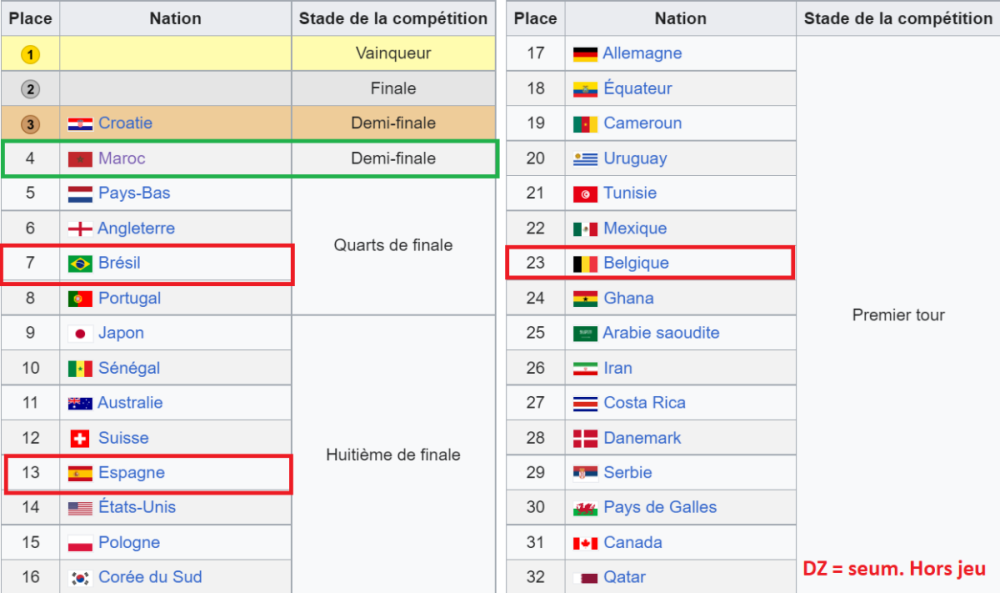Open the Maroc link
The image size is (1000, 593).
click(122, 158)
